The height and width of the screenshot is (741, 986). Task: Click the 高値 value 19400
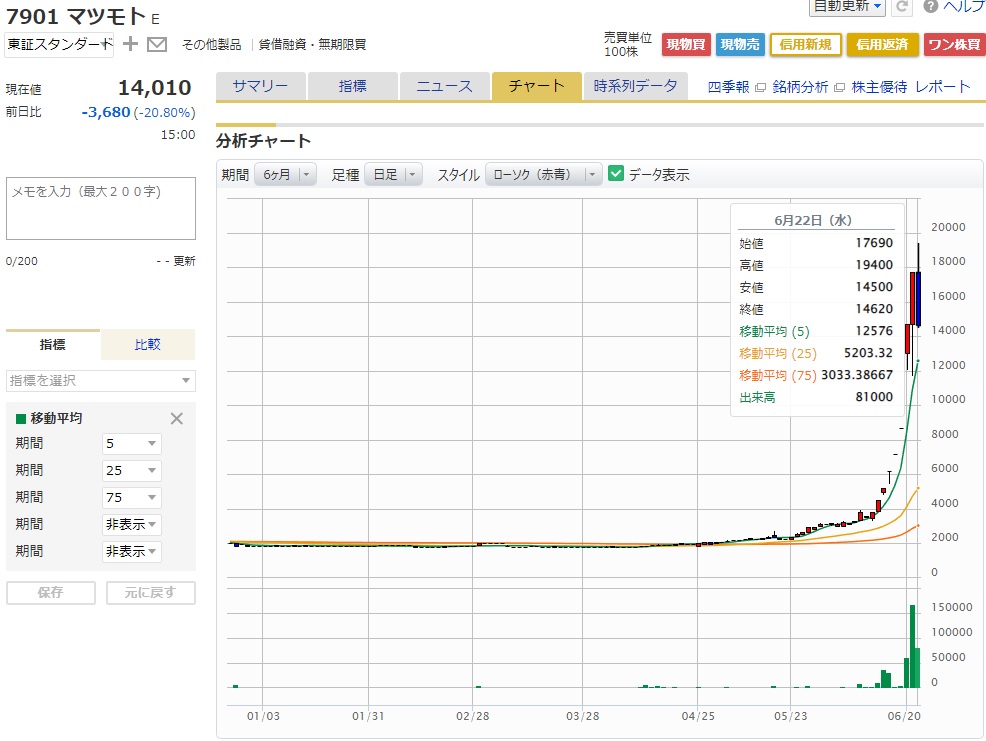pos(874,265)
